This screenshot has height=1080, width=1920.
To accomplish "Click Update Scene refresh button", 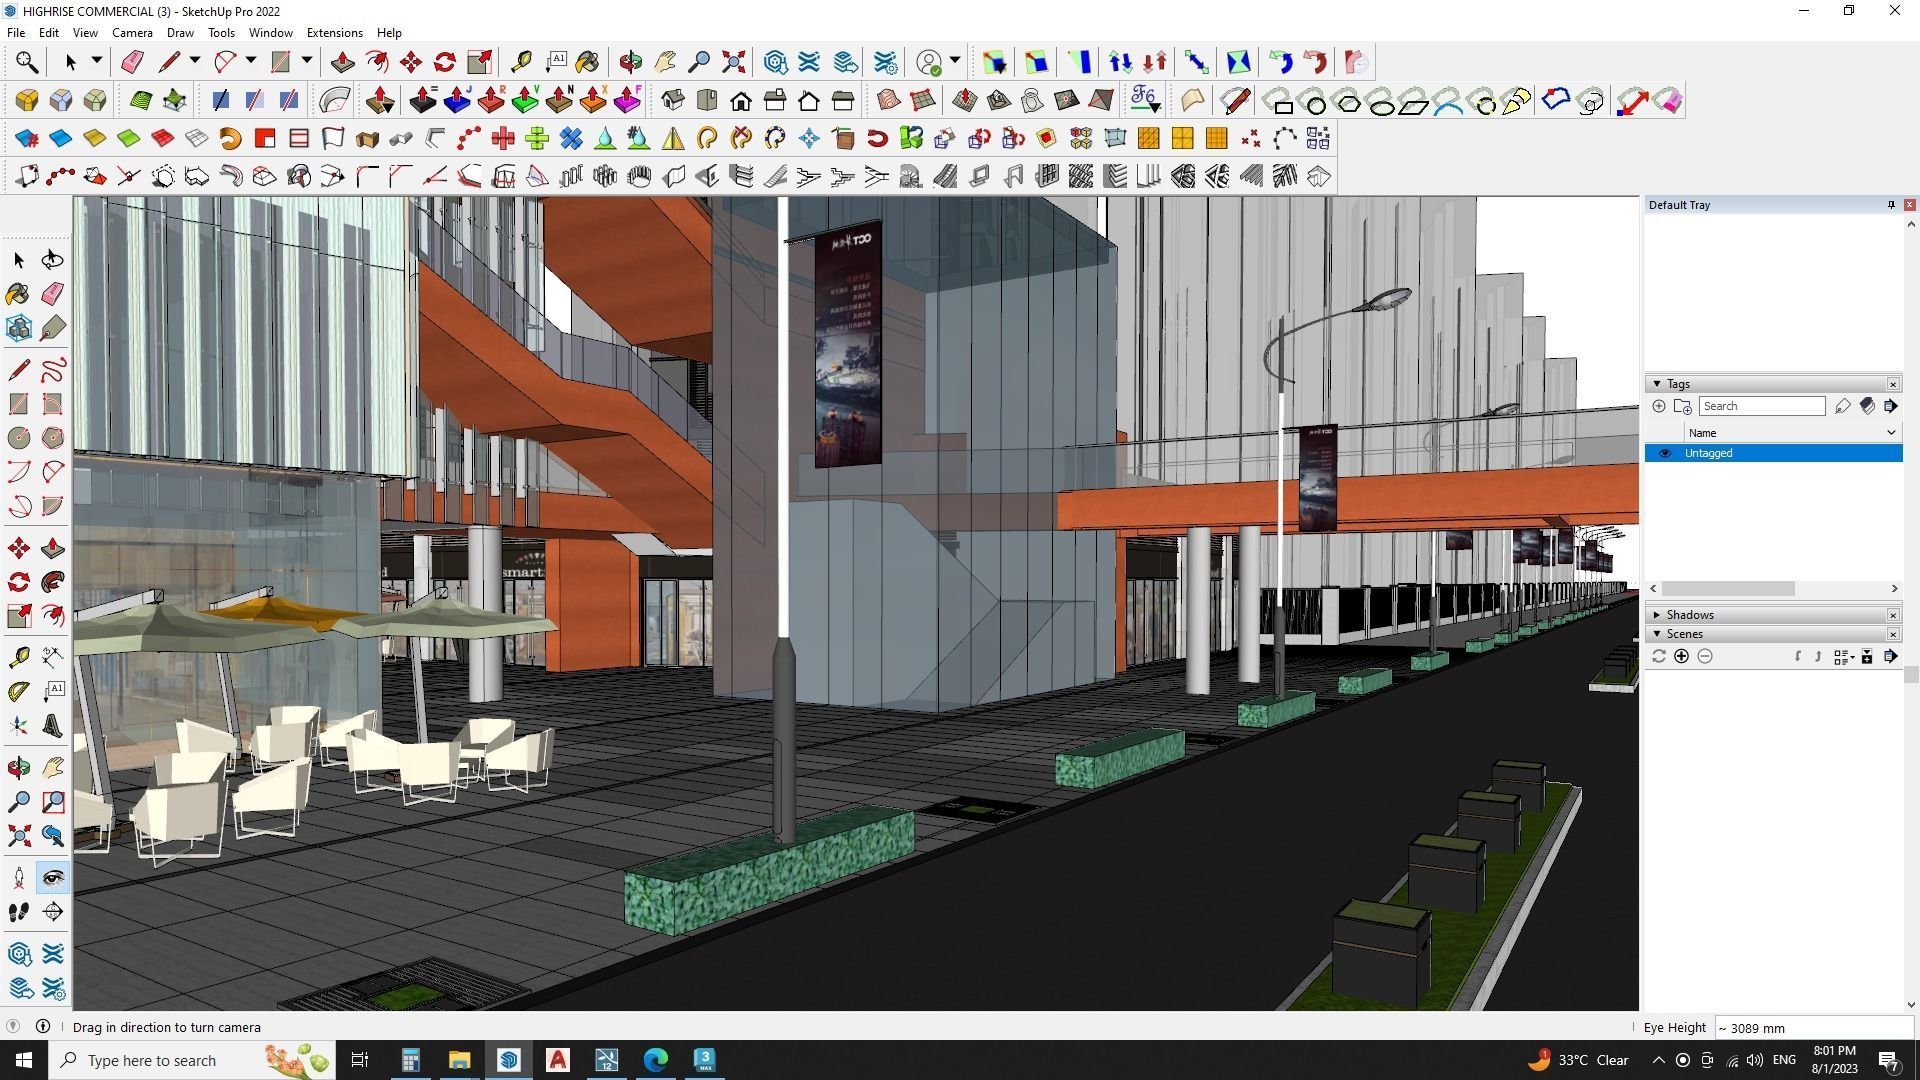I will [1659, 656].
